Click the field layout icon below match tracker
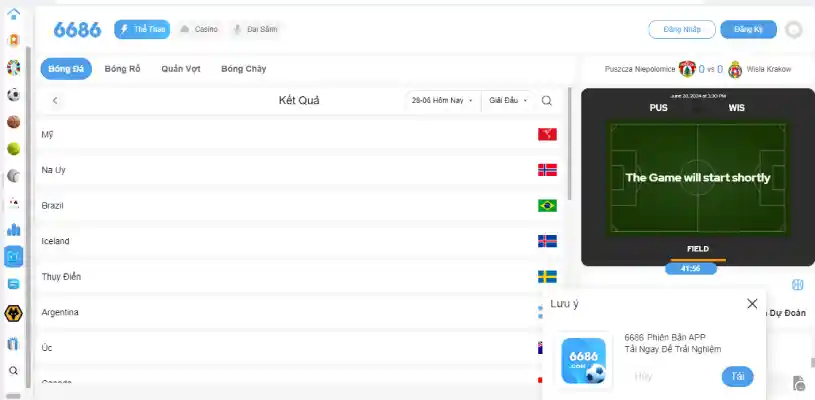Viewport: 815px width, 400px height. click(797, 285)
